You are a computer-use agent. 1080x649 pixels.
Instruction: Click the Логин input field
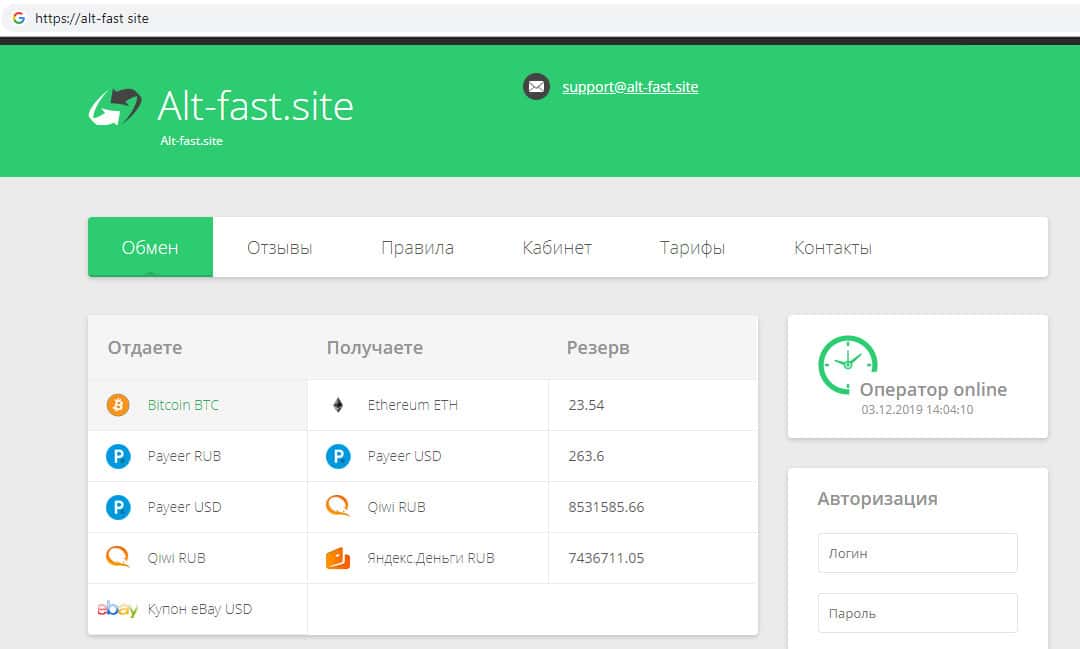coord(917,553)
